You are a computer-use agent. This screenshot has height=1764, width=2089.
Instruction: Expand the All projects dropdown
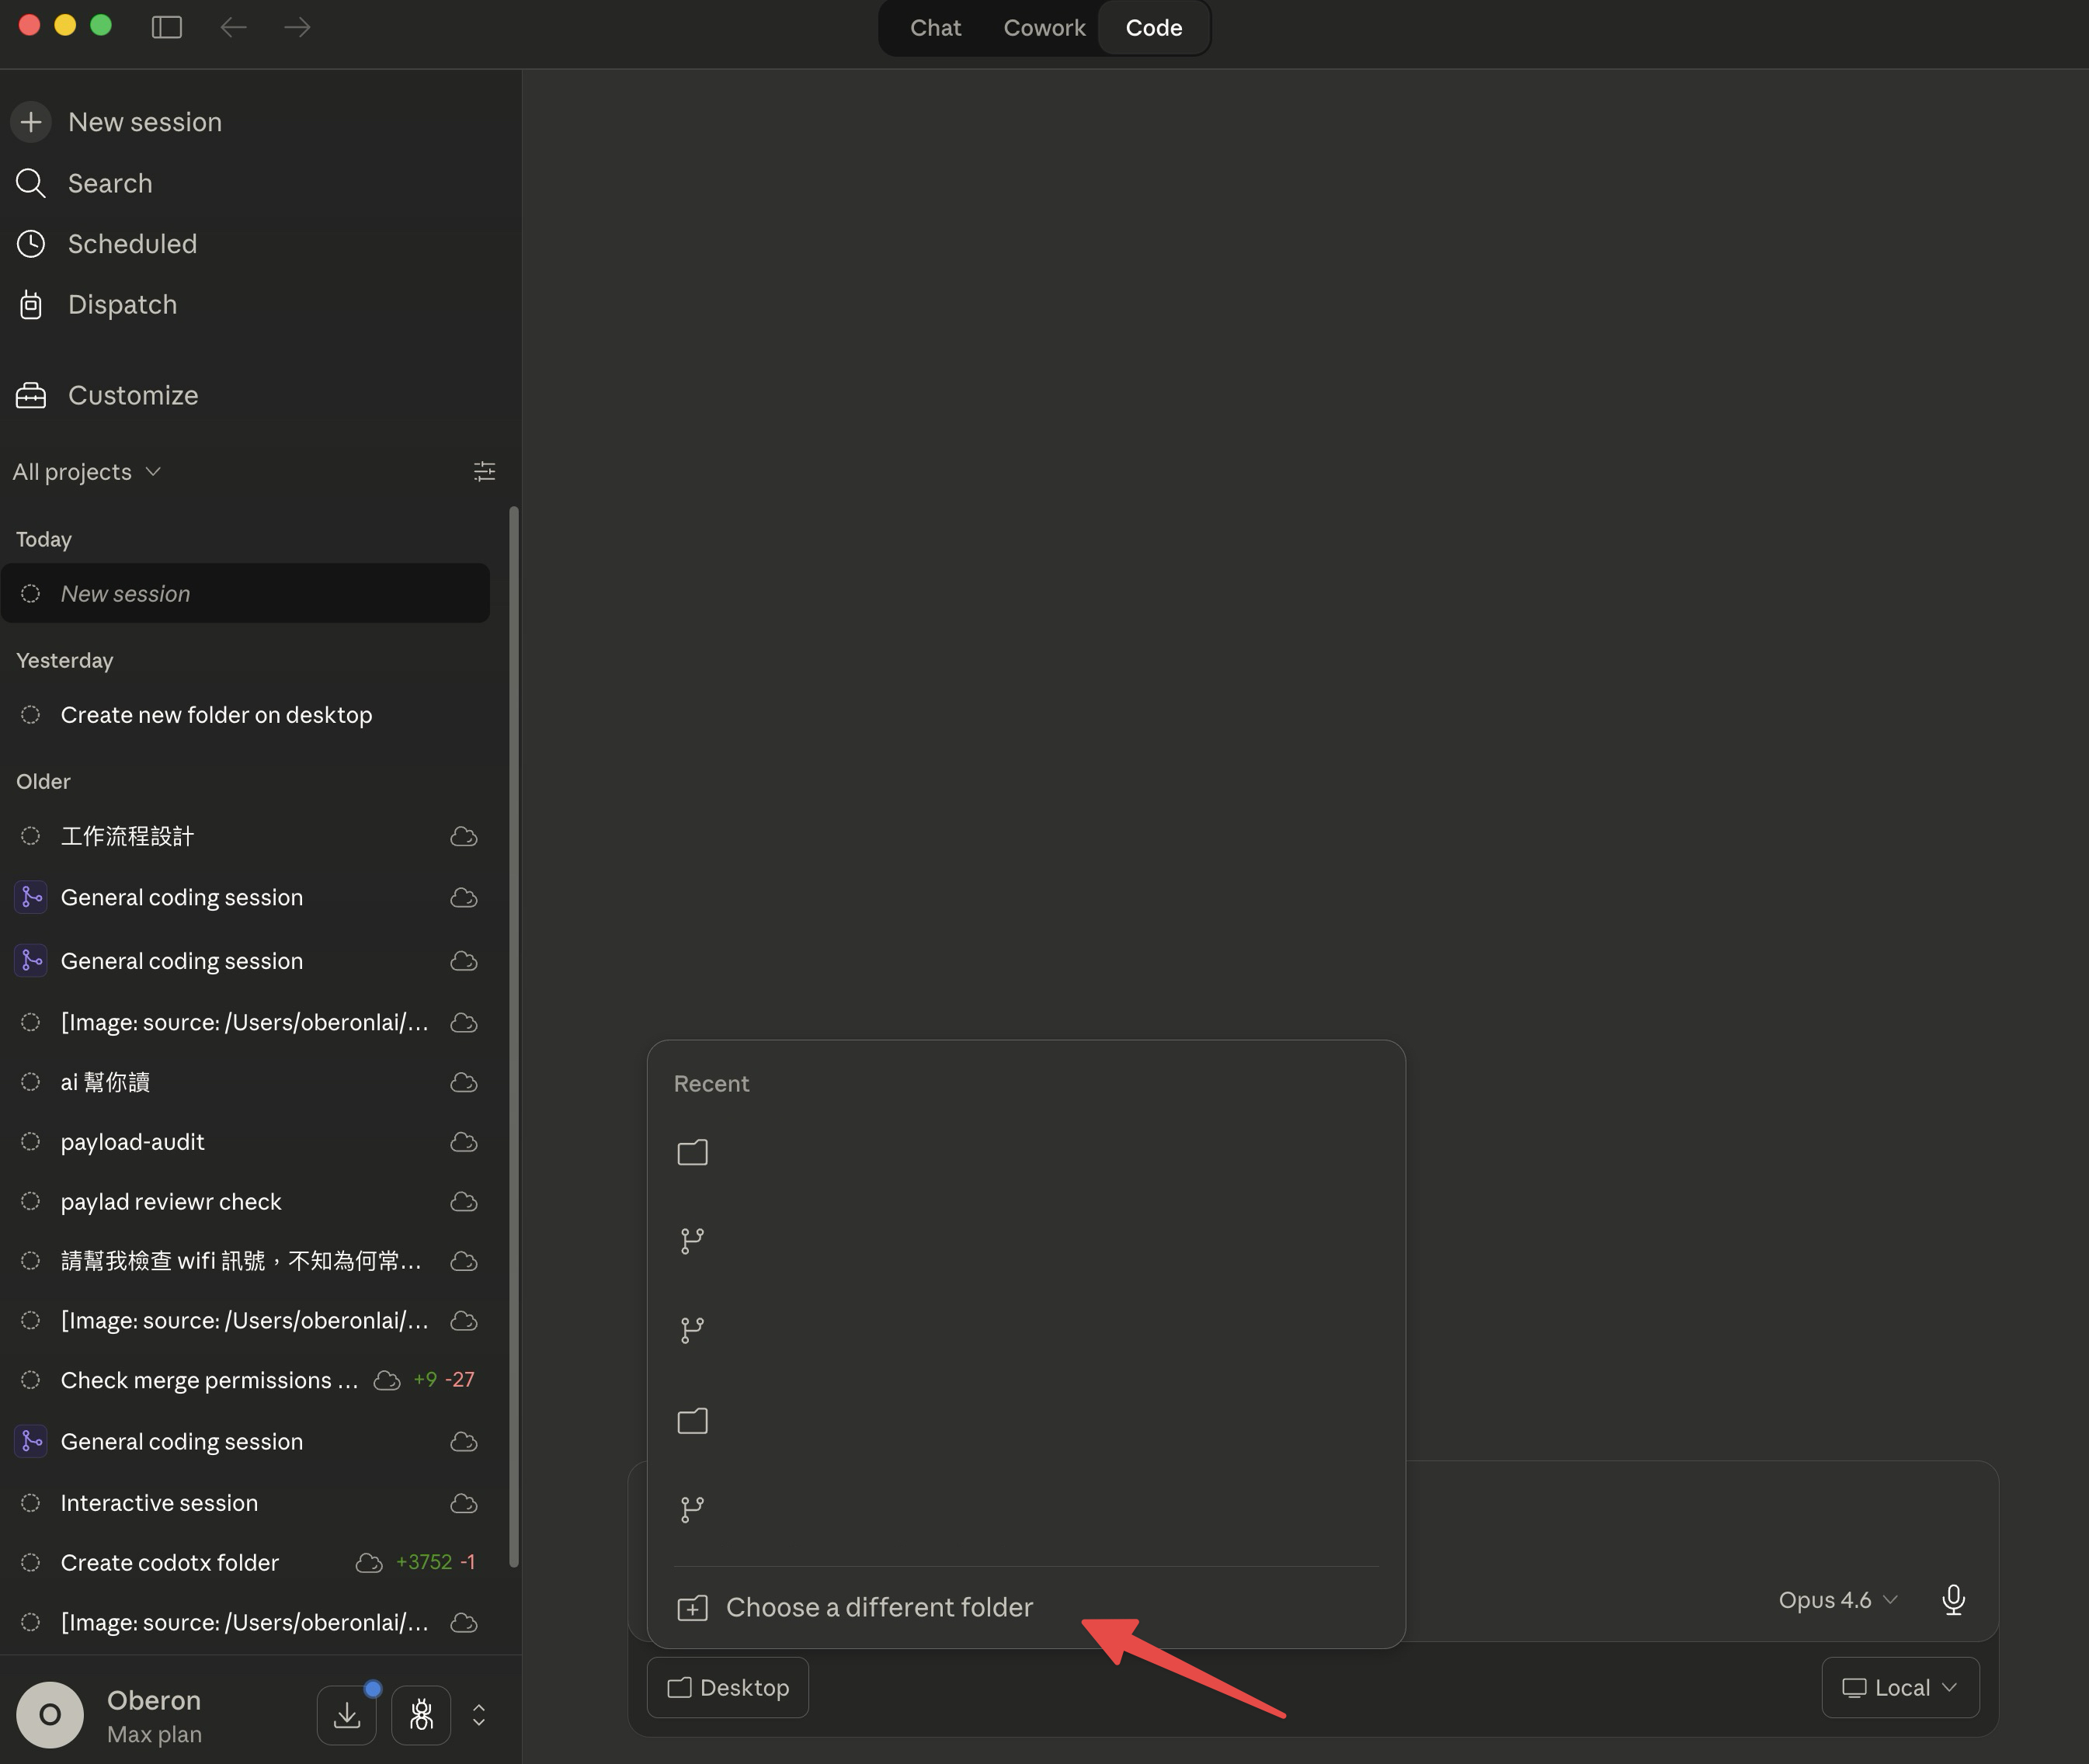[x=87, y=471]
